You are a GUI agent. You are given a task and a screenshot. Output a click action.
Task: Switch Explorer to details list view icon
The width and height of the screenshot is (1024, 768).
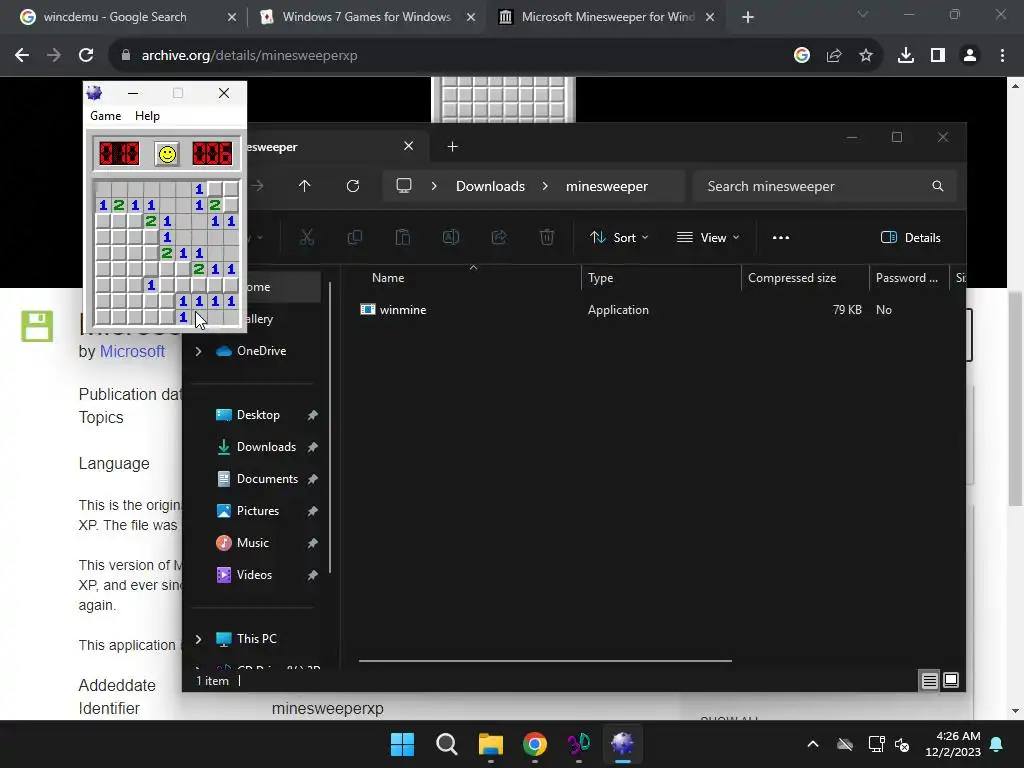pyautogui.click(x=929, y=680)
